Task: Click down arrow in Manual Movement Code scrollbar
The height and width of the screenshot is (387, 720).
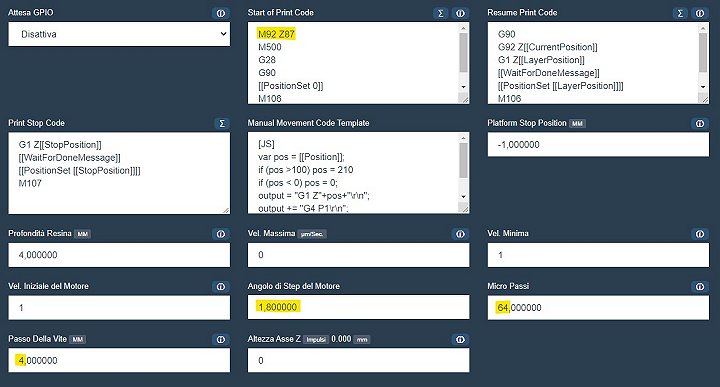Action: pyautogui.click(x=463, y=196)
